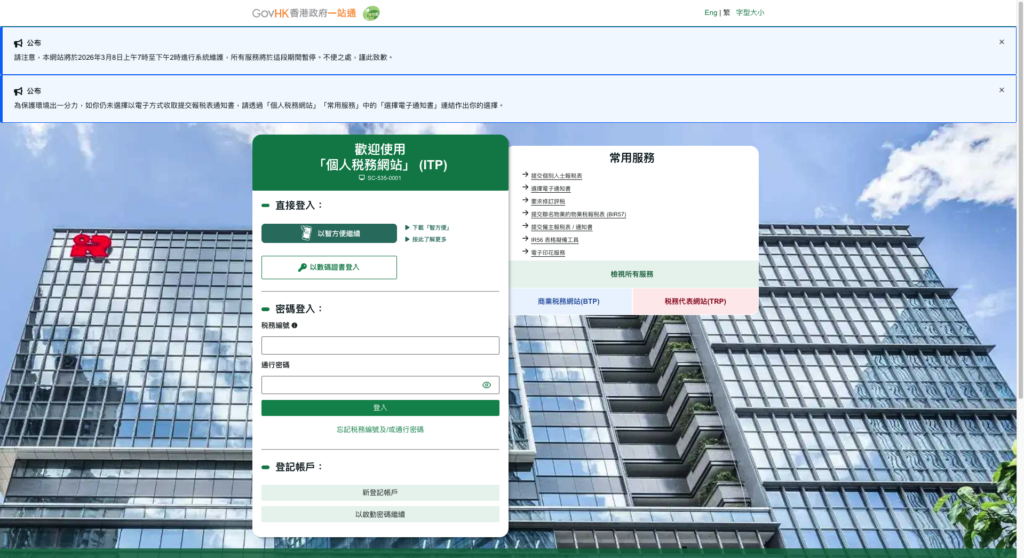Screen dimensions: 1024x558
Task: Click 新登記帳戶 button
Action: pos(380,493)
